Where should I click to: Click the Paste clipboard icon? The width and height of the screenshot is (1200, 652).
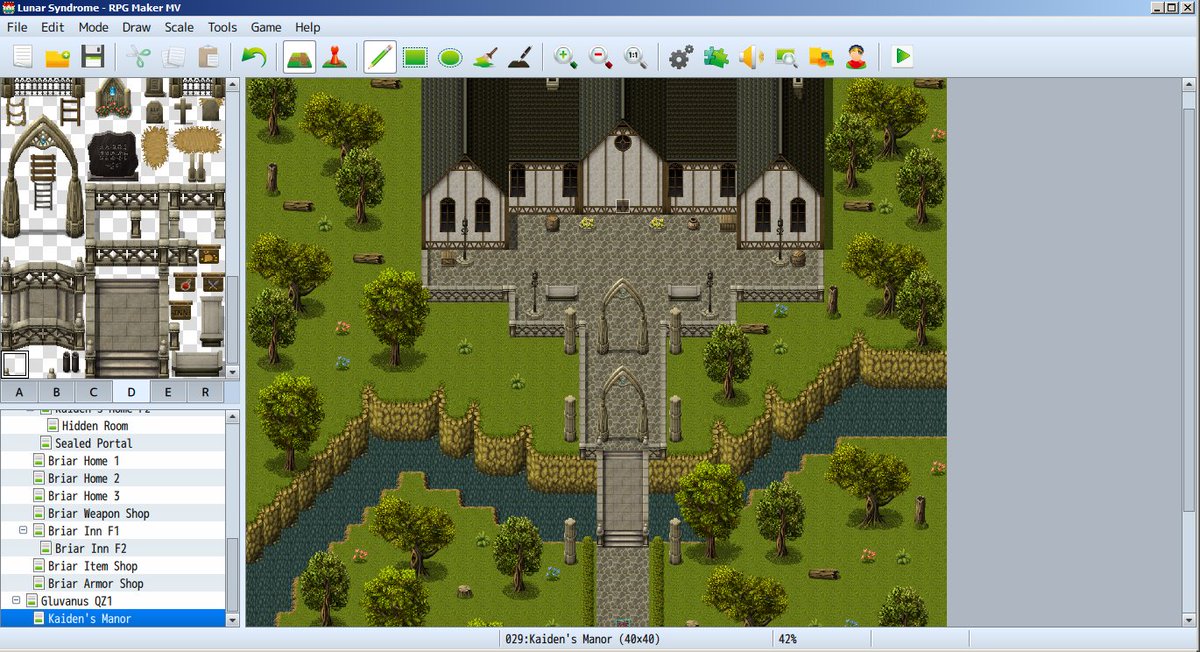point(209,57)
